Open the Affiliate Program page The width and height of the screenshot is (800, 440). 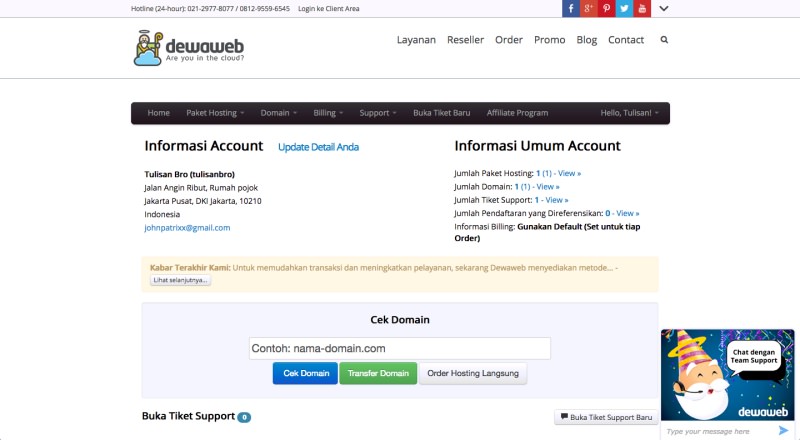(x=517, y=113)
